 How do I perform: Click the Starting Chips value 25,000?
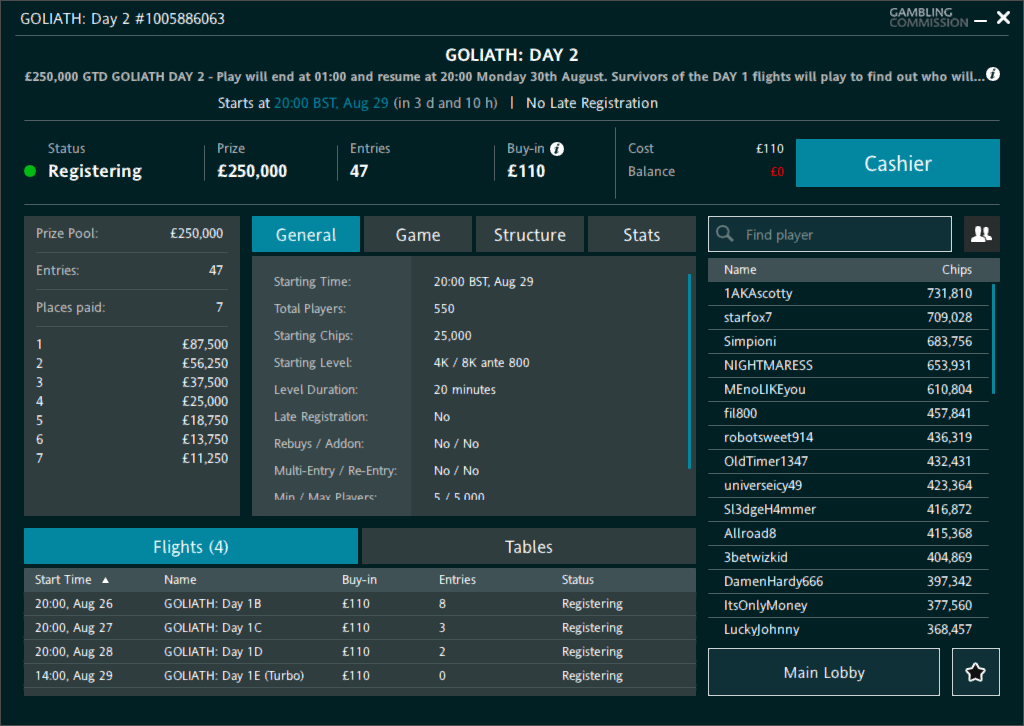click(453, 336)
